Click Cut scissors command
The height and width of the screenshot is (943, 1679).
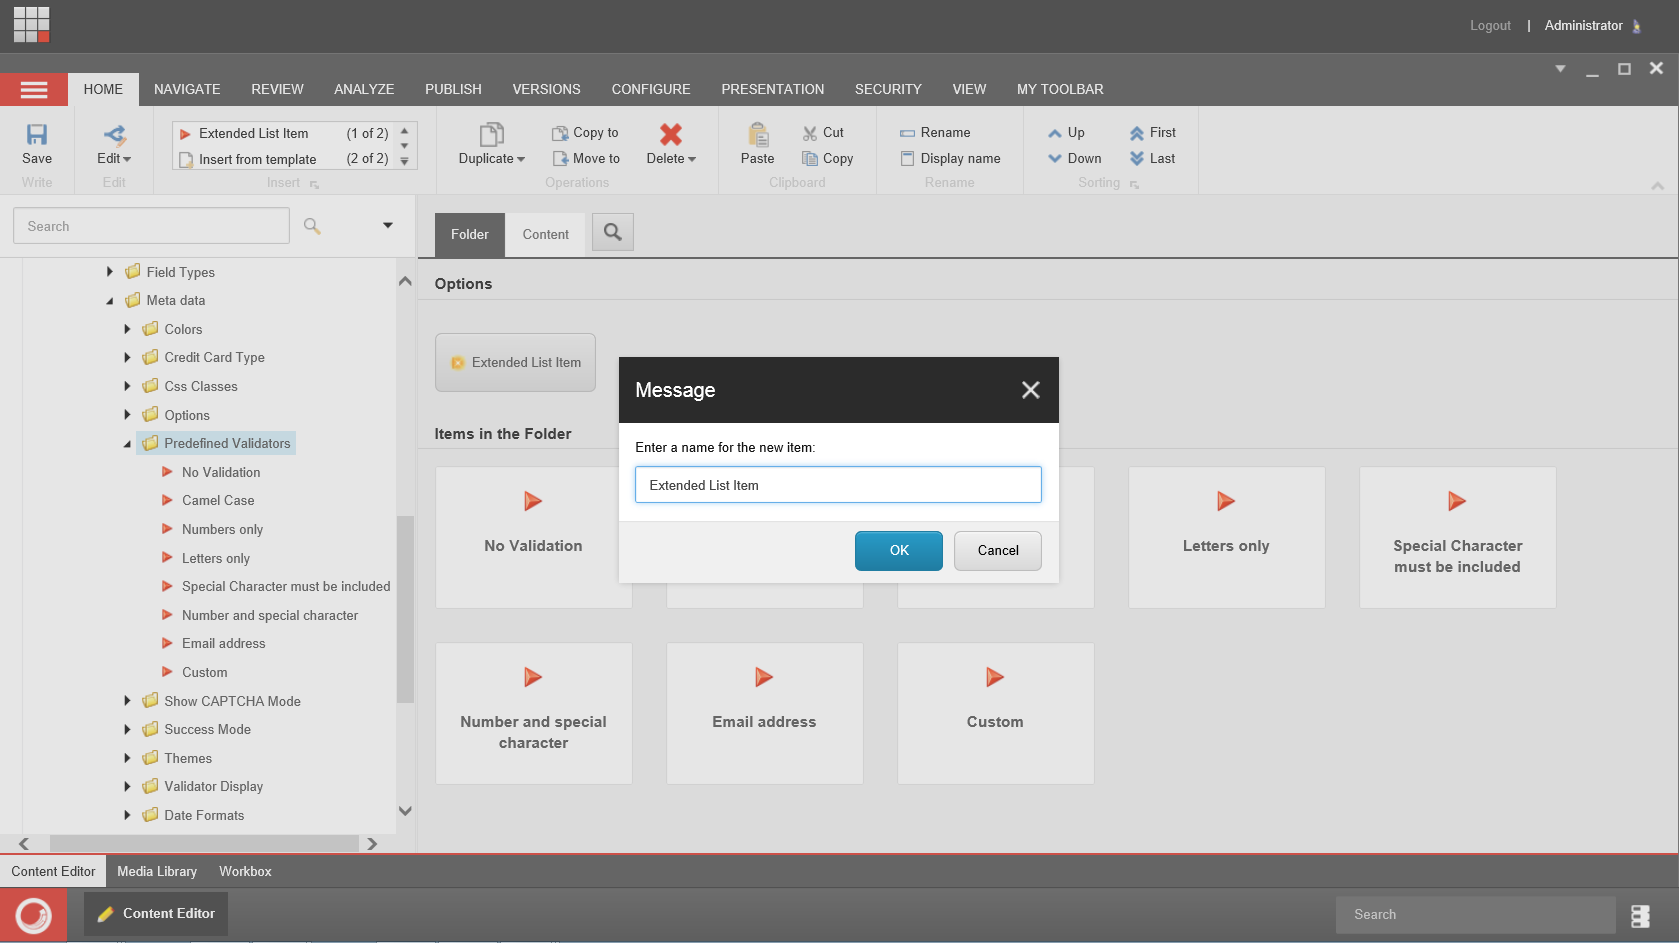823,132
